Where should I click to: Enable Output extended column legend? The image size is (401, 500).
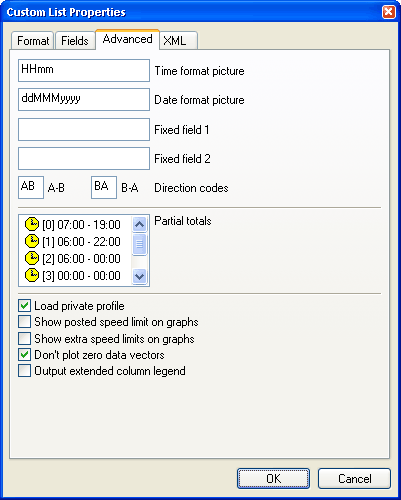[25, 371]
